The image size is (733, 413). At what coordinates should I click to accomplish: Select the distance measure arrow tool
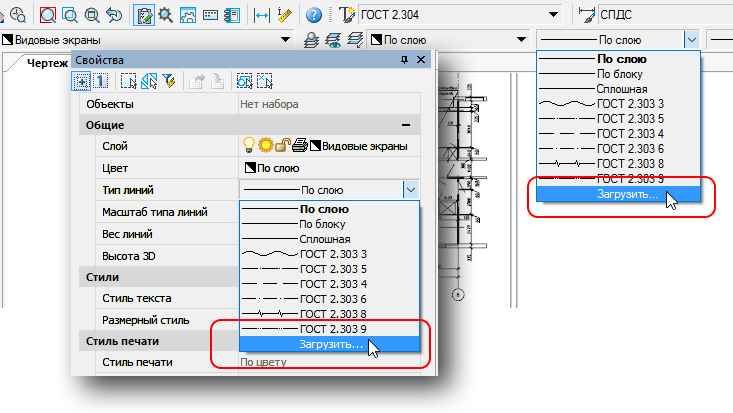pos(261,15)
